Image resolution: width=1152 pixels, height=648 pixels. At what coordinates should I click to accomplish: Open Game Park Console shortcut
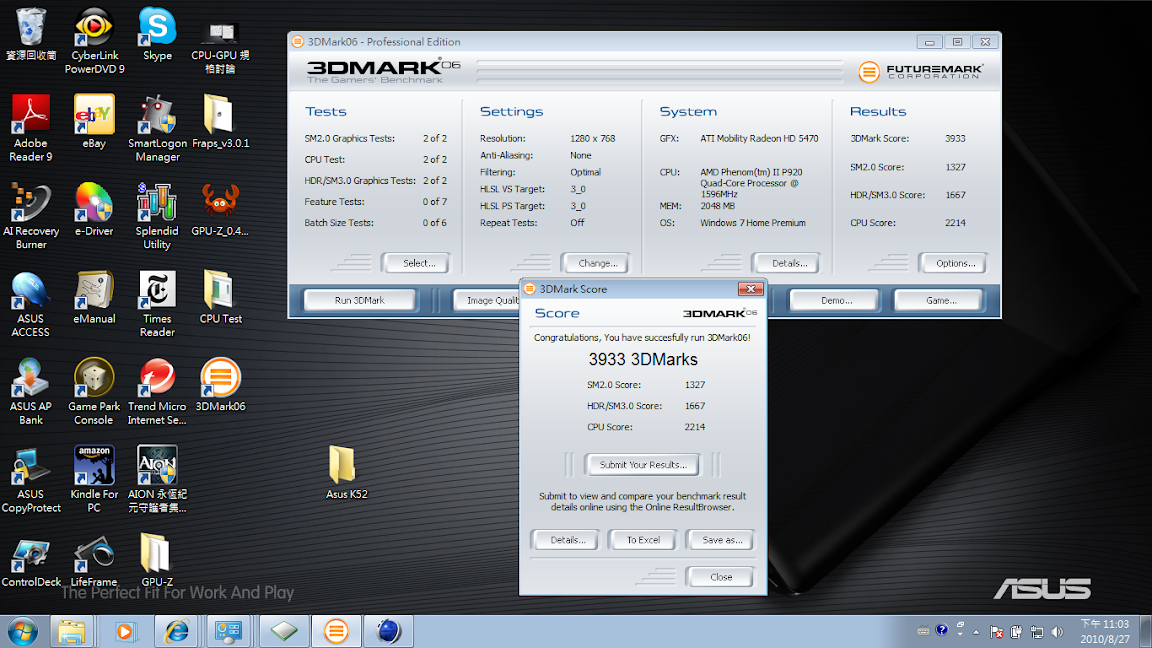coord(94,392)
